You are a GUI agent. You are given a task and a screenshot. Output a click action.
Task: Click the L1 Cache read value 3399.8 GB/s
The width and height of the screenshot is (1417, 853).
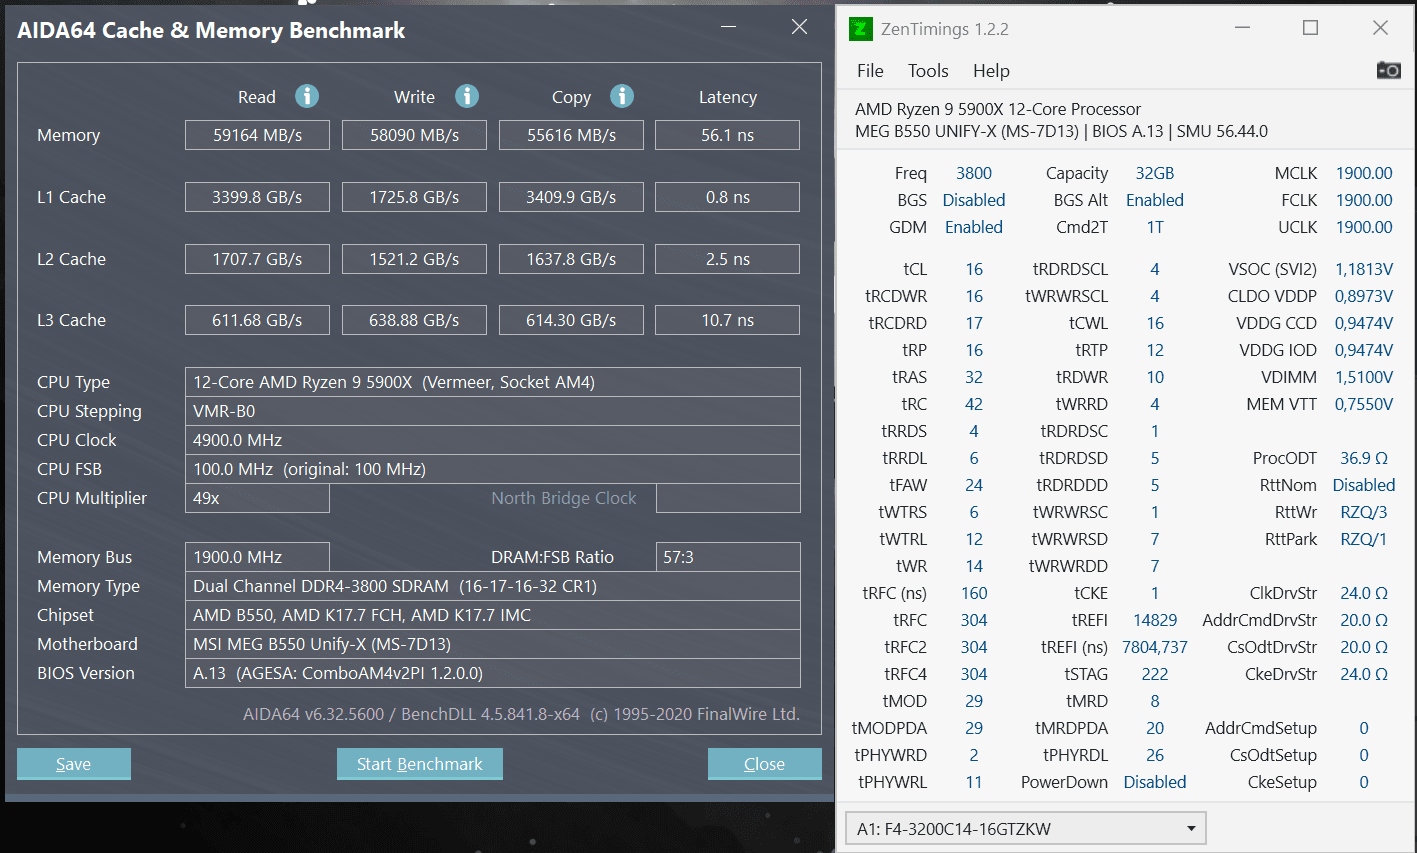click(x=257, y=197)
